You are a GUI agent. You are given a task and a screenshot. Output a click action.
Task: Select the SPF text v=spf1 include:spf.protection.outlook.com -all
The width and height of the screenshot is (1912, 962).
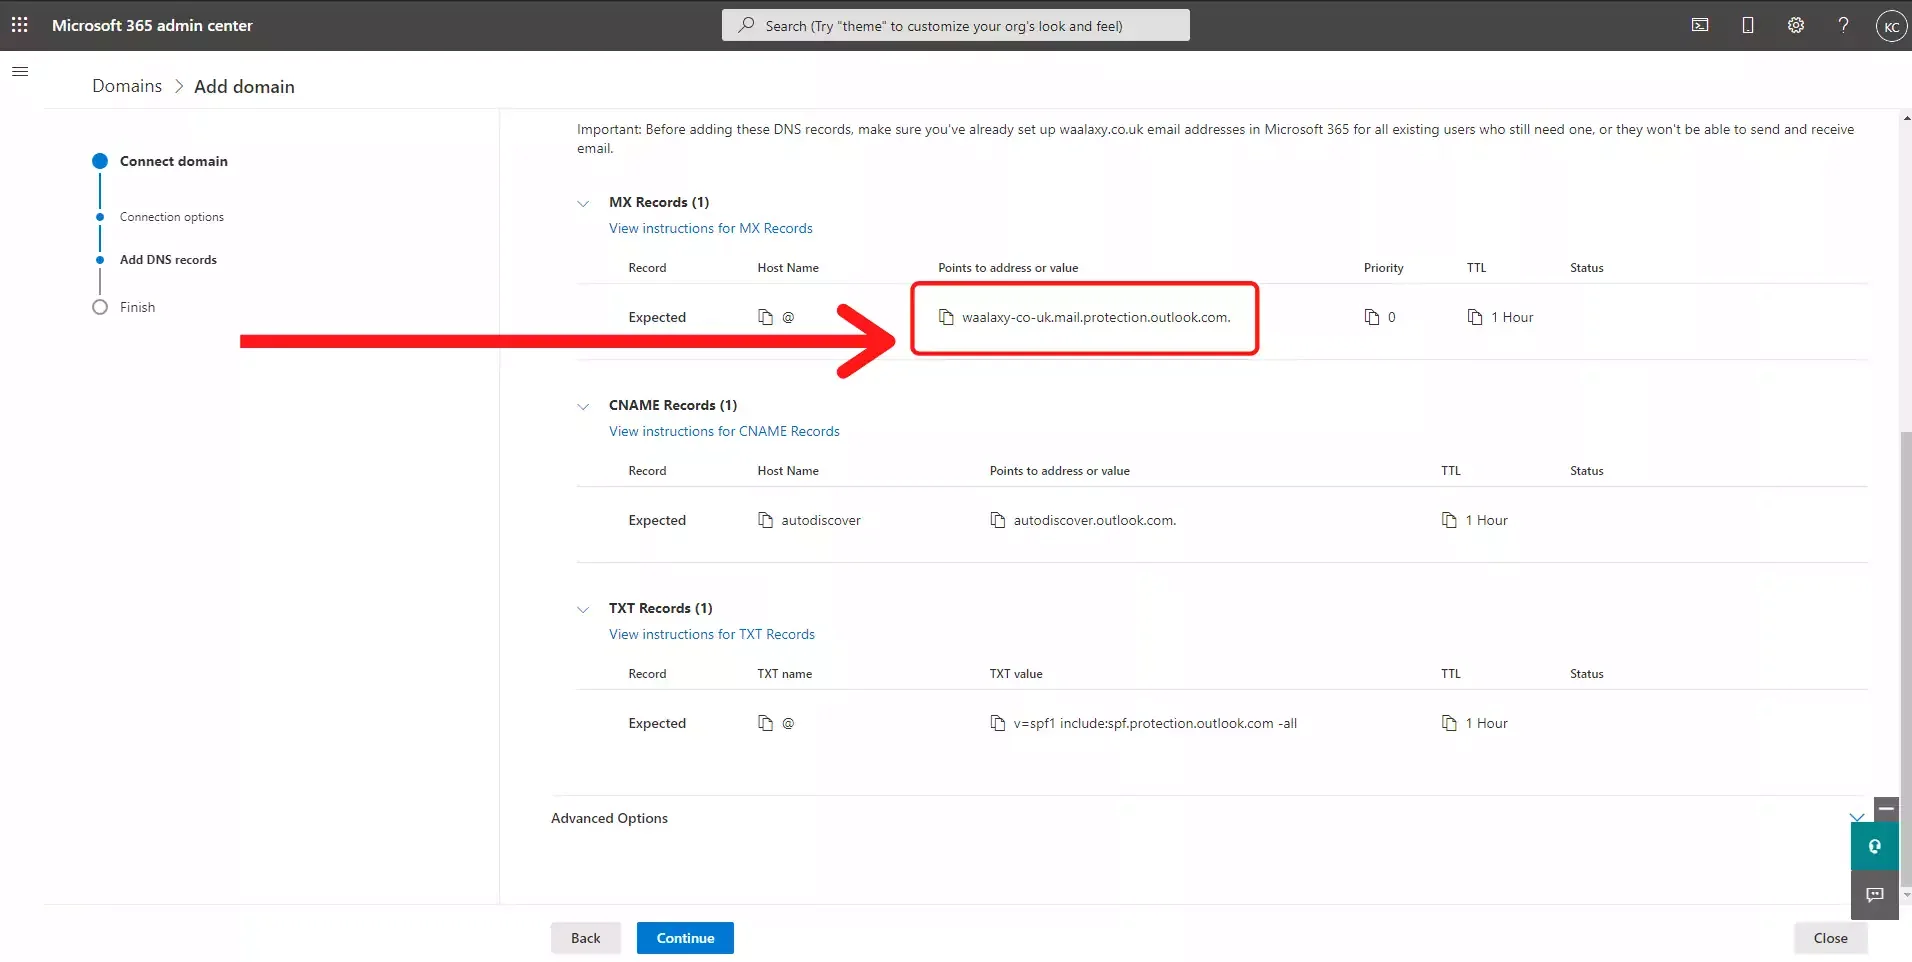point(1155,723)
